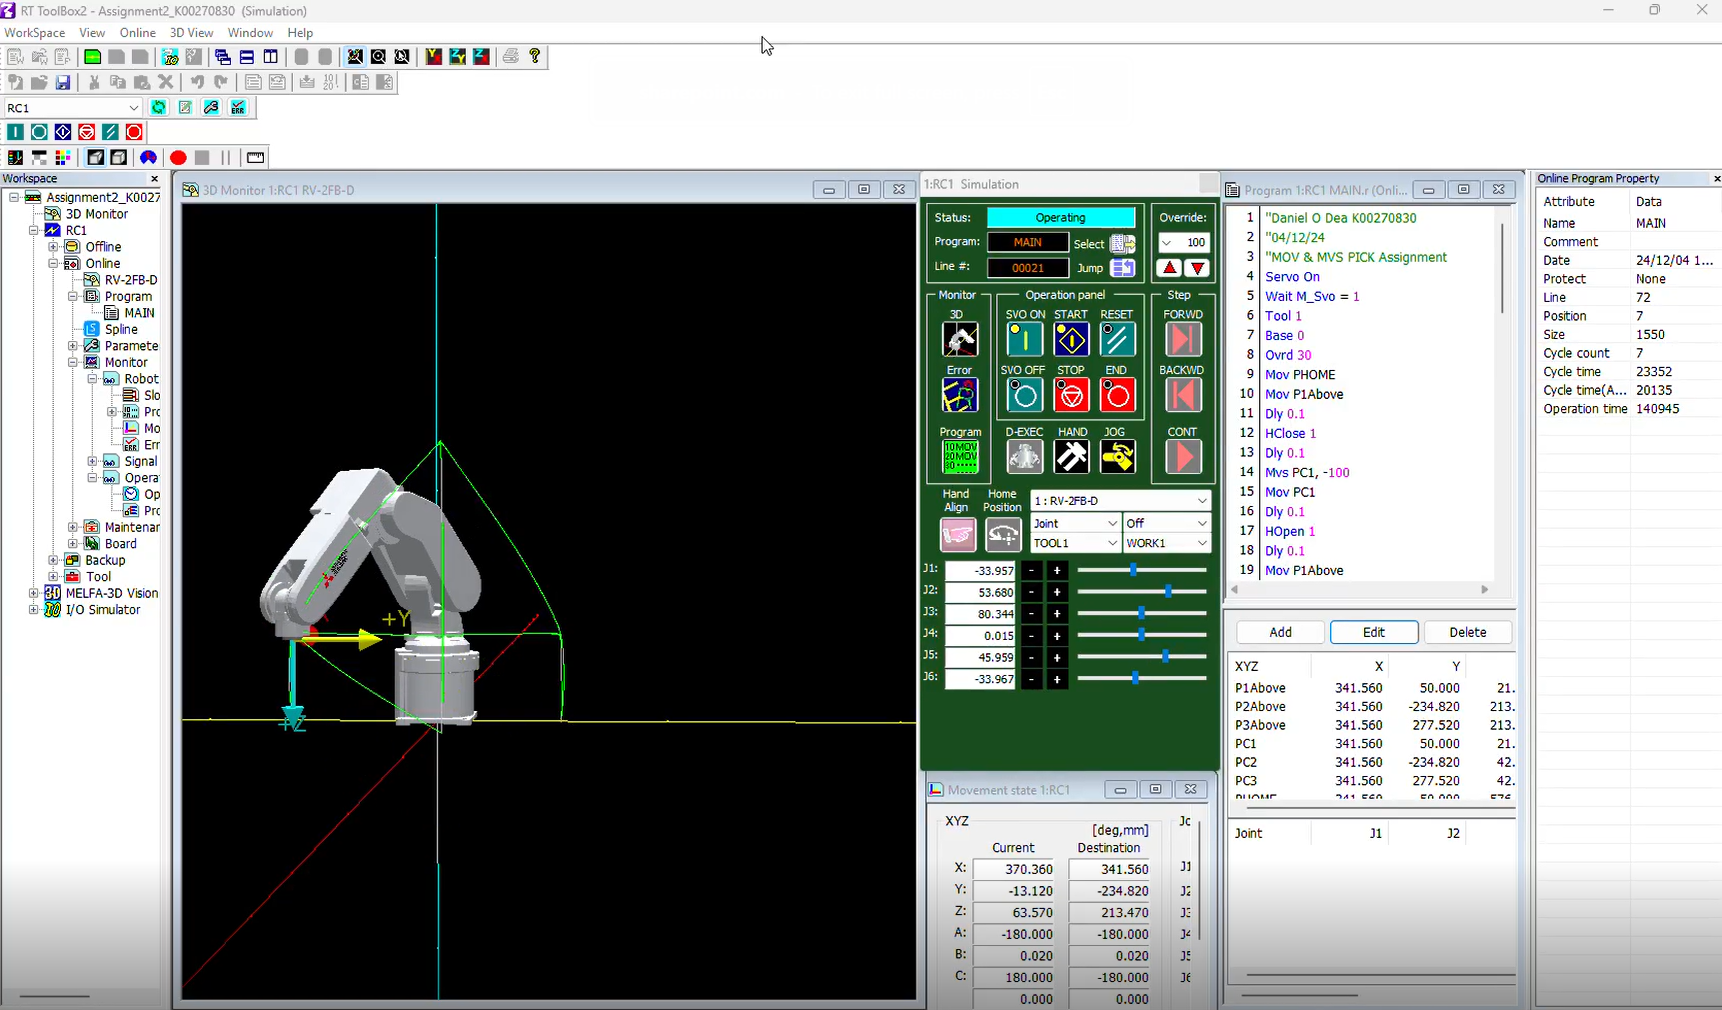Screen dimensions: 1722x1010
Task: Open the RC1 project dropdown in toolbar
Action: [x=72, y=108]
